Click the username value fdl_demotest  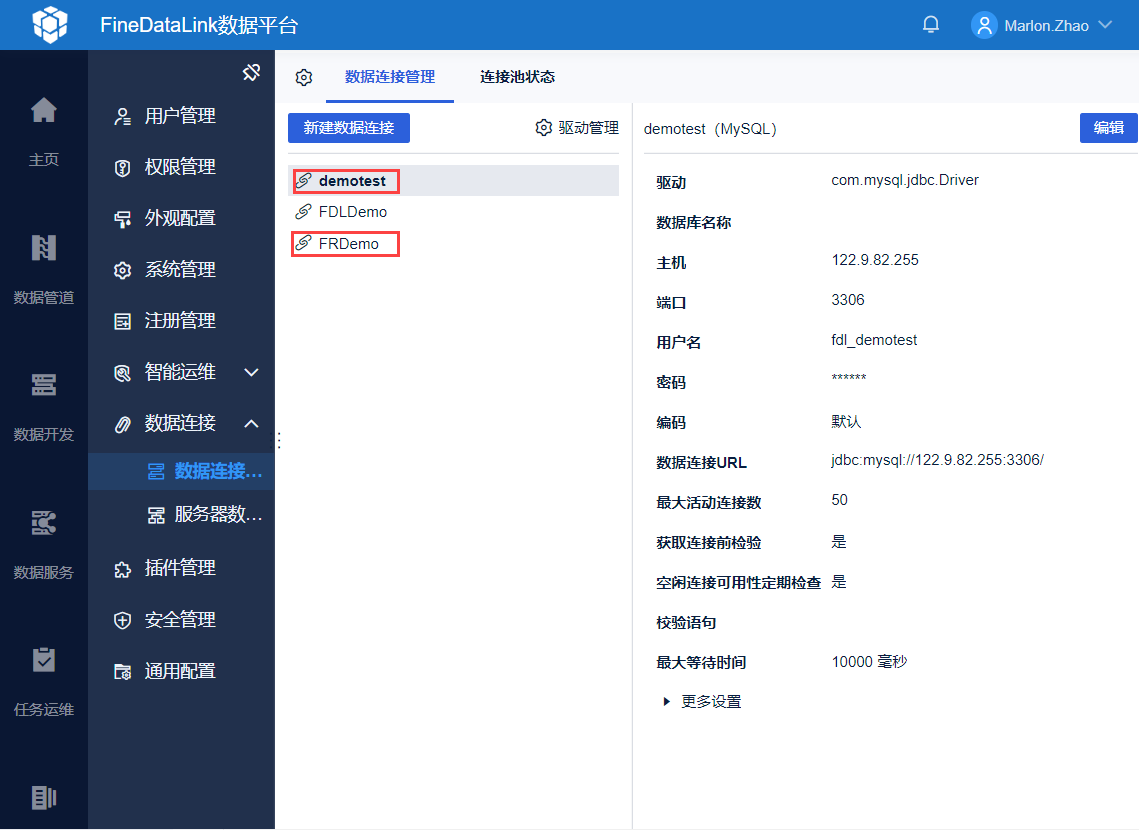coord(874,340)
